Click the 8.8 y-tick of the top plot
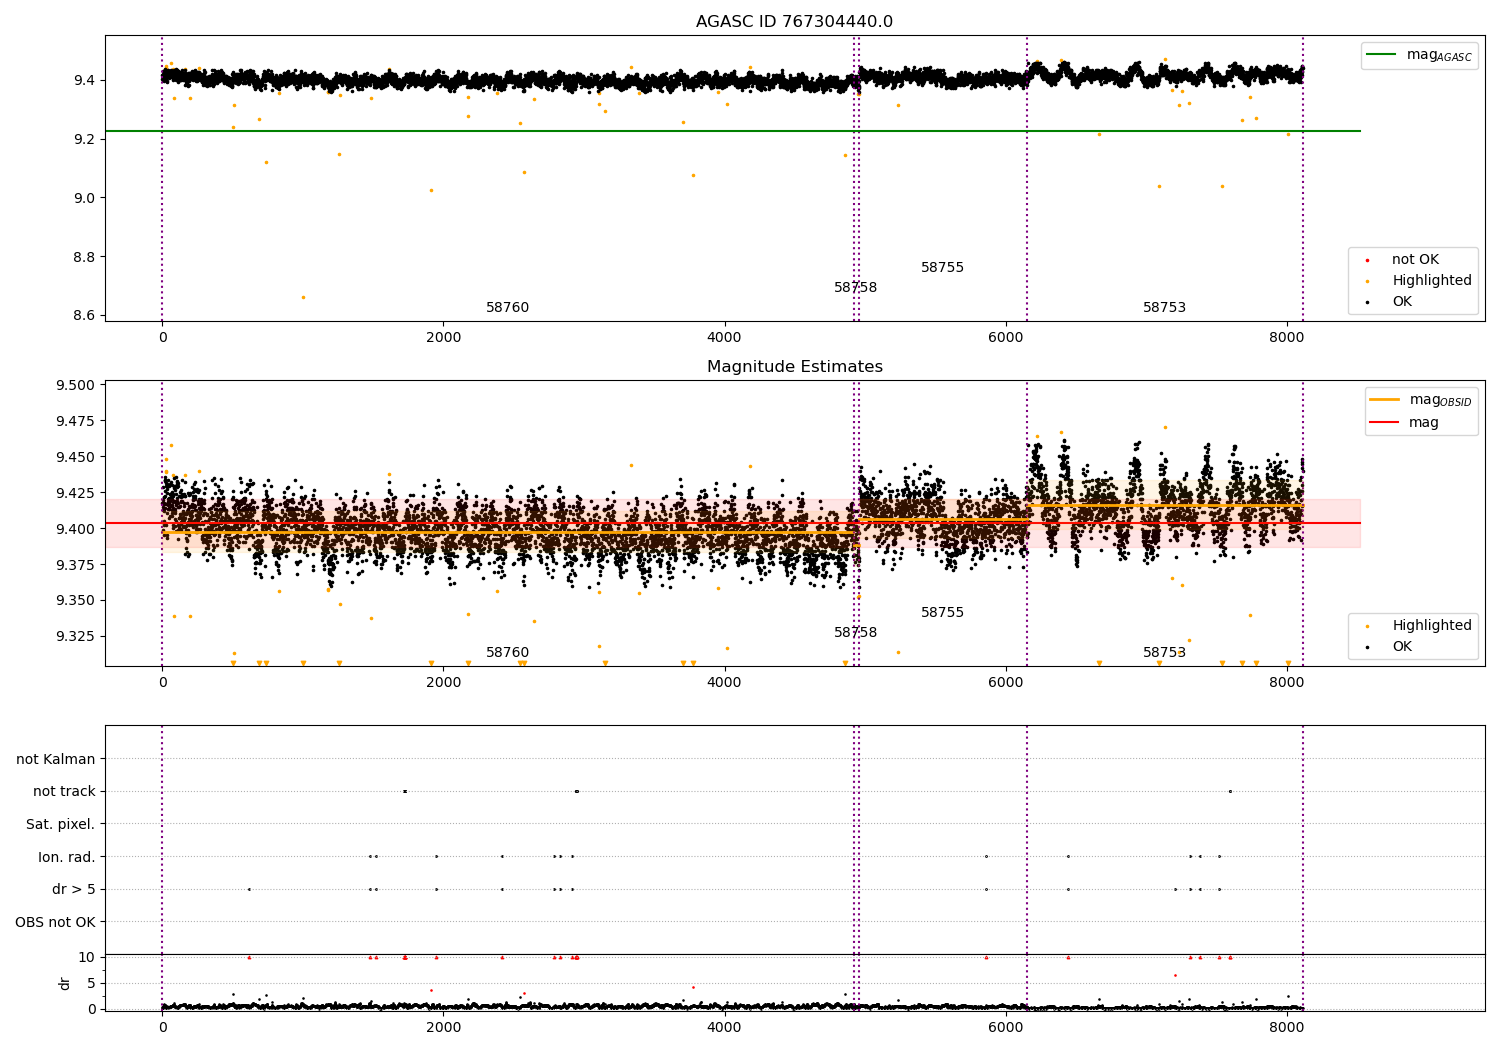Viewport: 1500px width, 1050px height. click(x=82, y=257)
